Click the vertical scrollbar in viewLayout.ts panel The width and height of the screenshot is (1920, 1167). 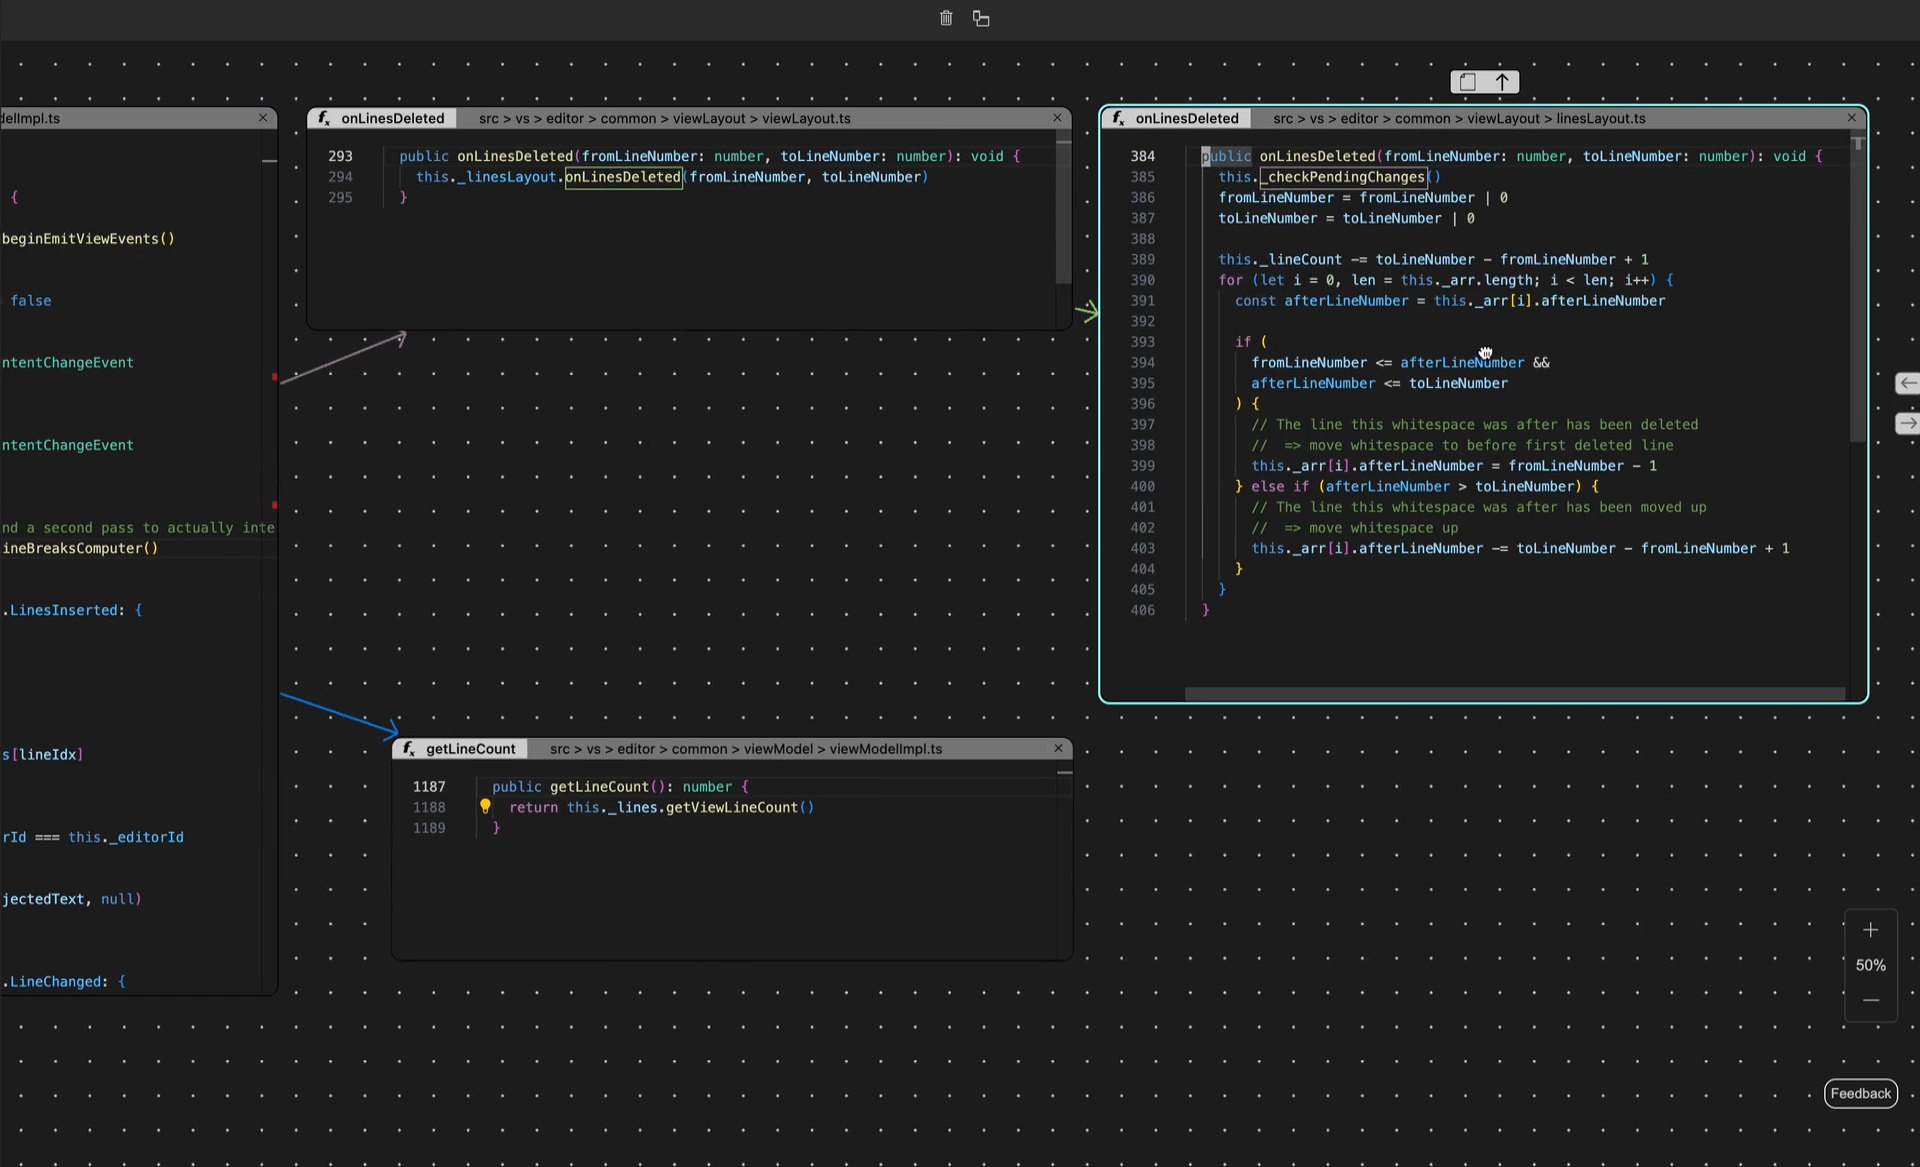1063,215
